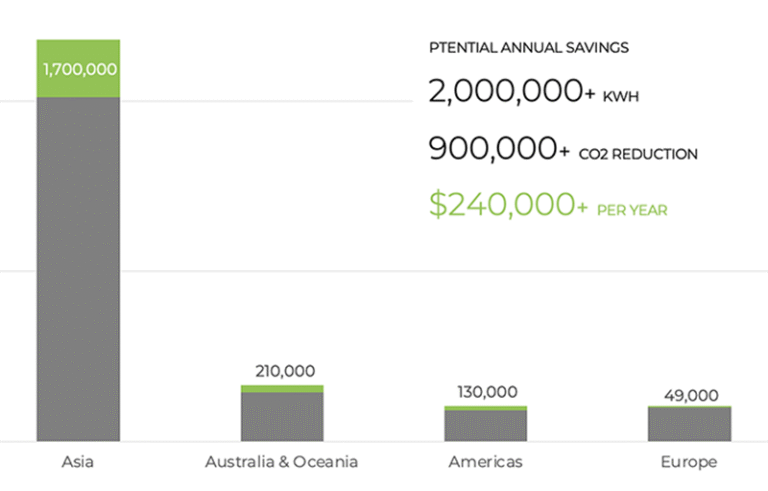This screenshot has height=491, width=768.
Task: Click the 2,000,000+ figure
Action: [x=511, y=93]
